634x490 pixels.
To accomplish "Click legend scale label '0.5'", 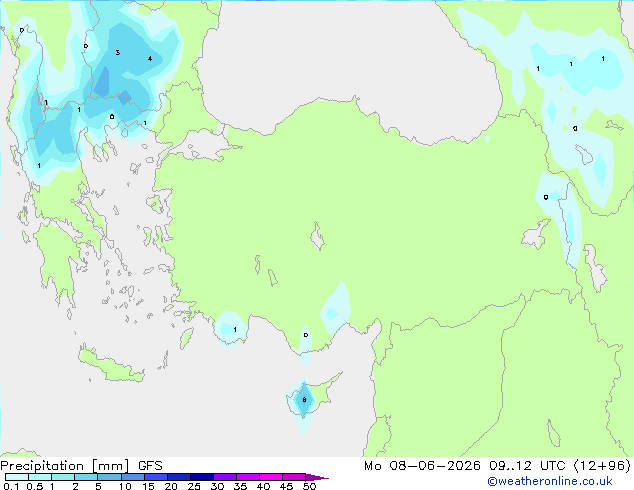I will tap(34, 486).
